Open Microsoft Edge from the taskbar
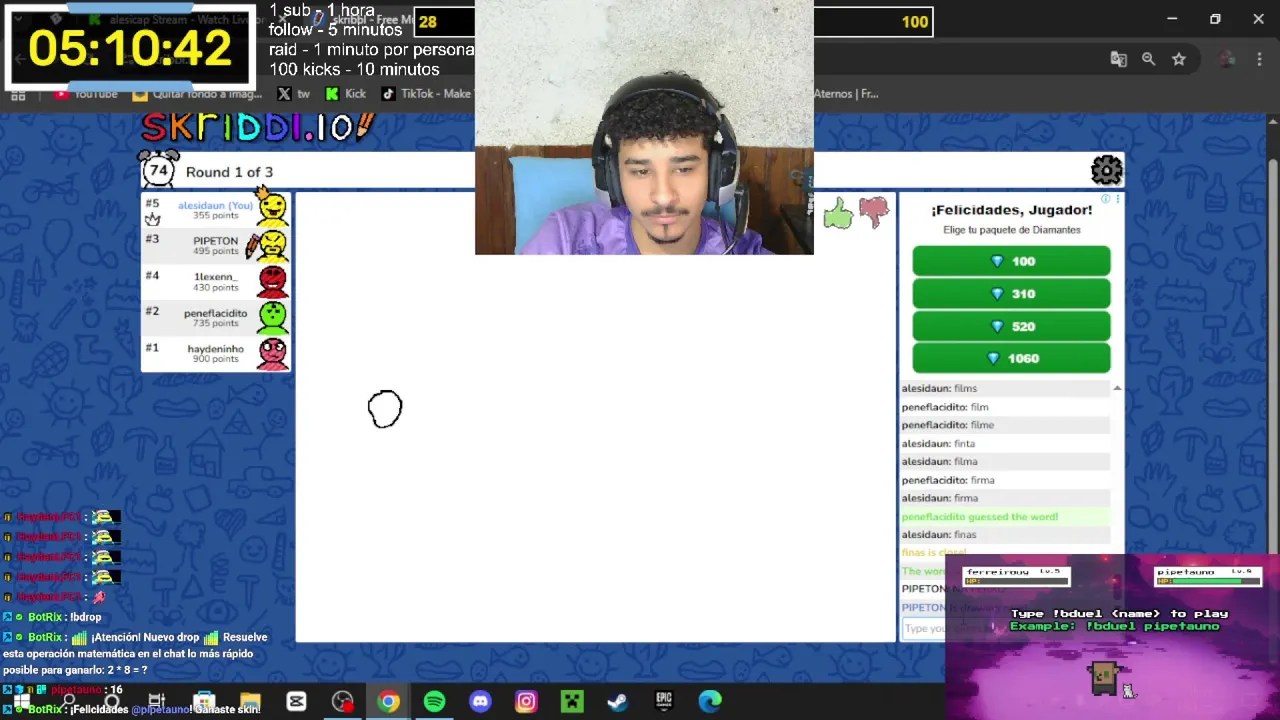1280x720 pixels. coord(710,702)
